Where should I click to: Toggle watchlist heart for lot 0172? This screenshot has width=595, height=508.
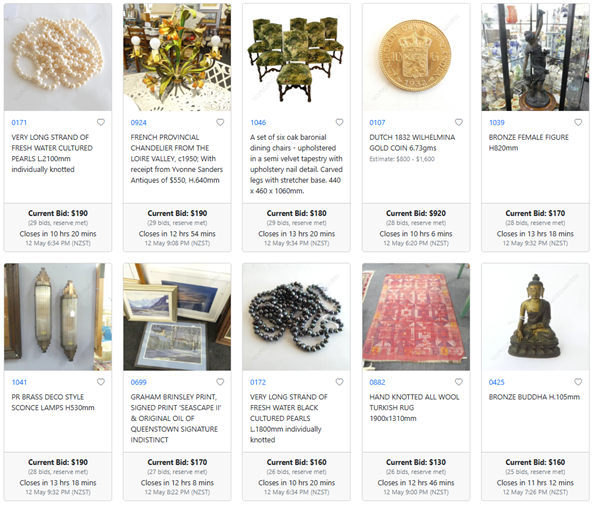click(x=339, y=382)
